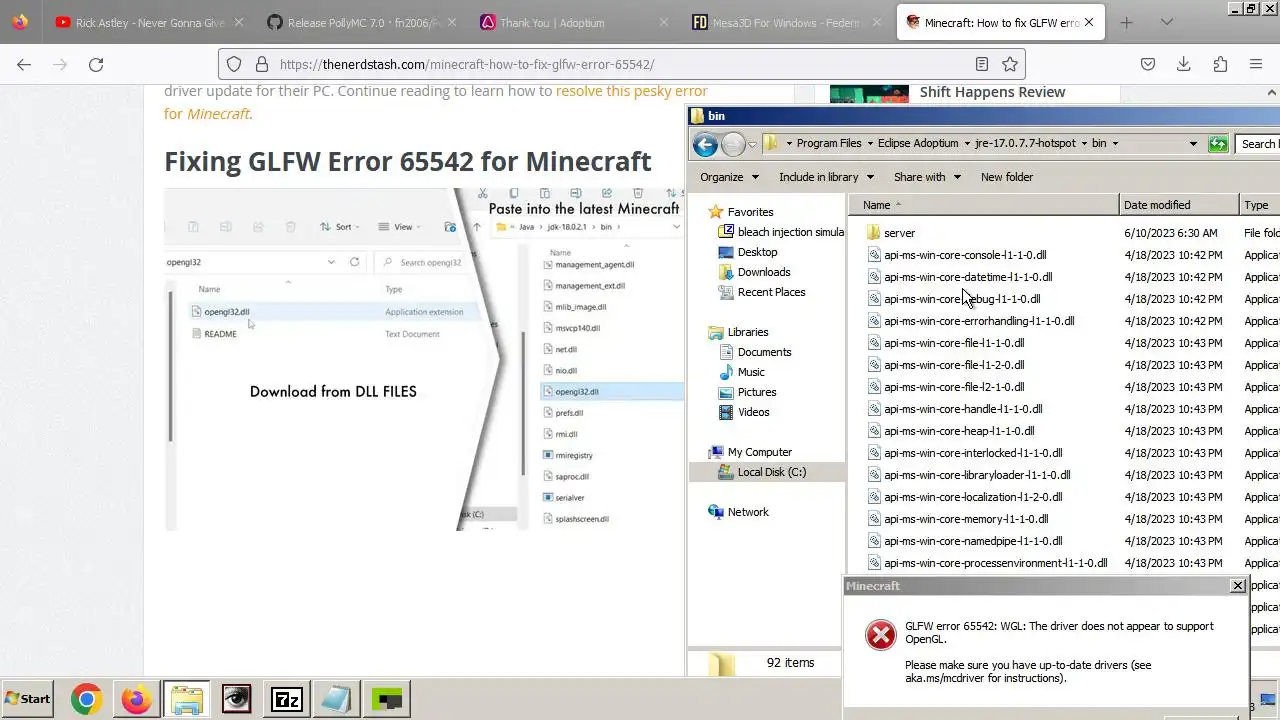
Task: Open Firefox downloads panel
Action: (x=1184, y=64)
